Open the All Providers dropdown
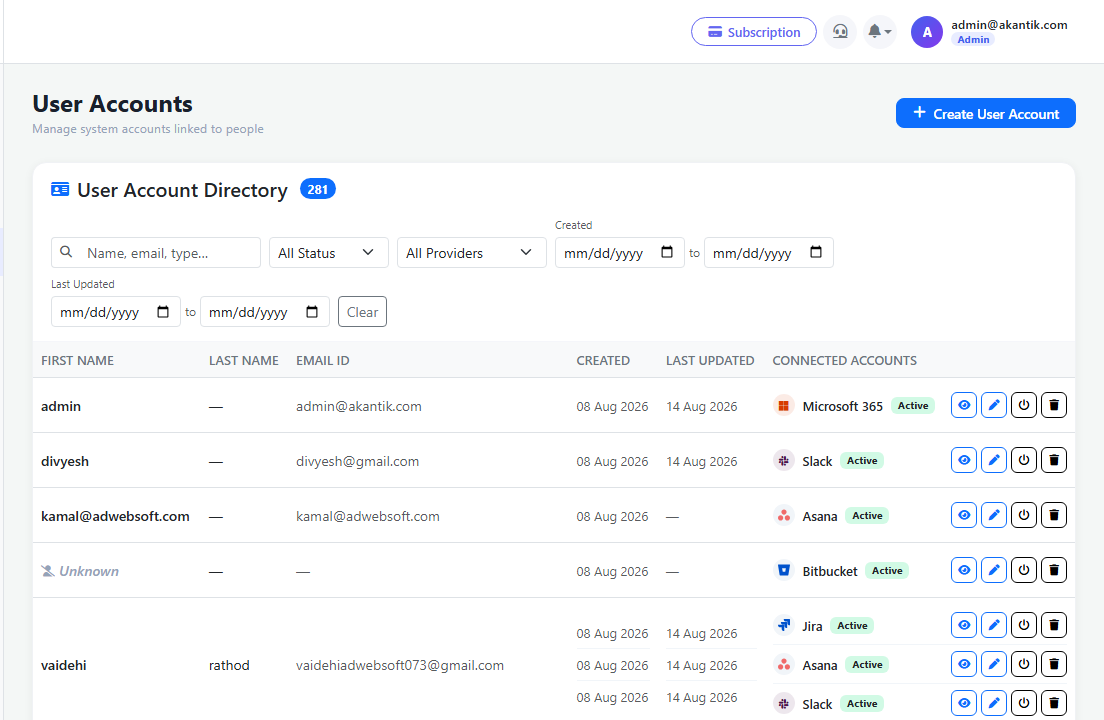 pyautogui.click(x=471, y=253)
